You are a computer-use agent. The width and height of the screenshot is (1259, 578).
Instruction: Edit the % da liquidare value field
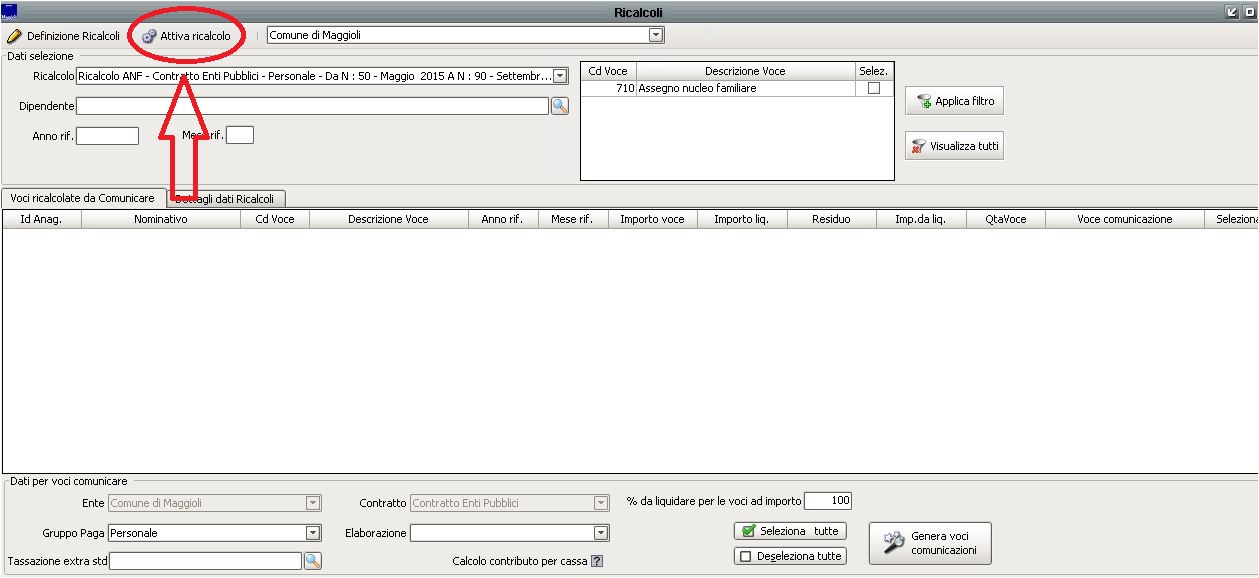[x=828, y=500]
